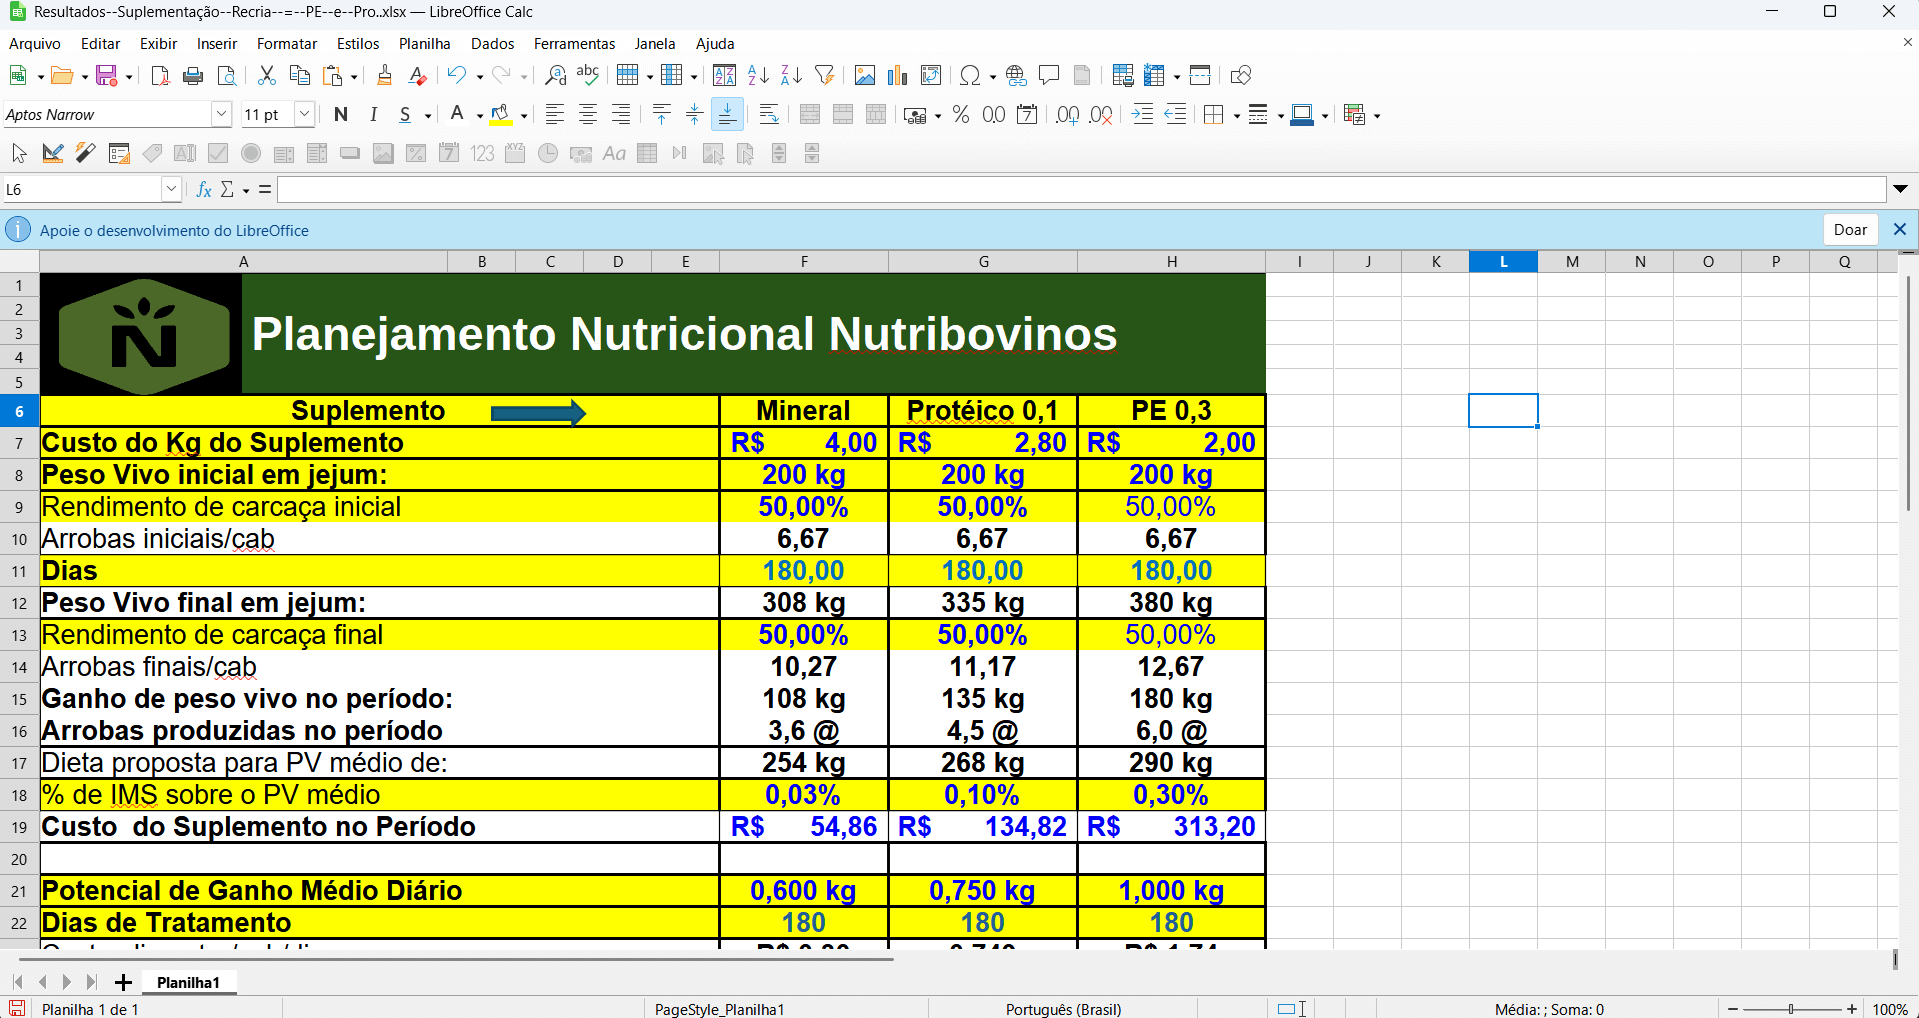
Task: Toggle the AutoFilter funnel icon
Action: (x=825, y=75)
